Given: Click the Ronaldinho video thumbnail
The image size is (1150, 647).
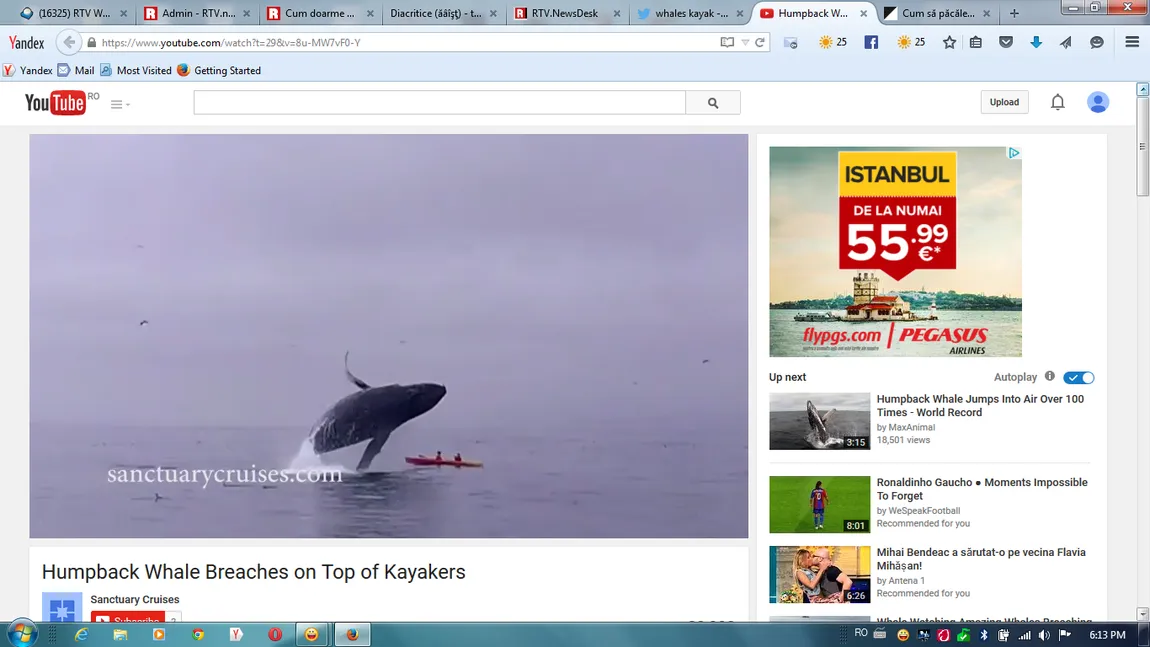Looking at the screenshot, I should click(x=819, y=505).
